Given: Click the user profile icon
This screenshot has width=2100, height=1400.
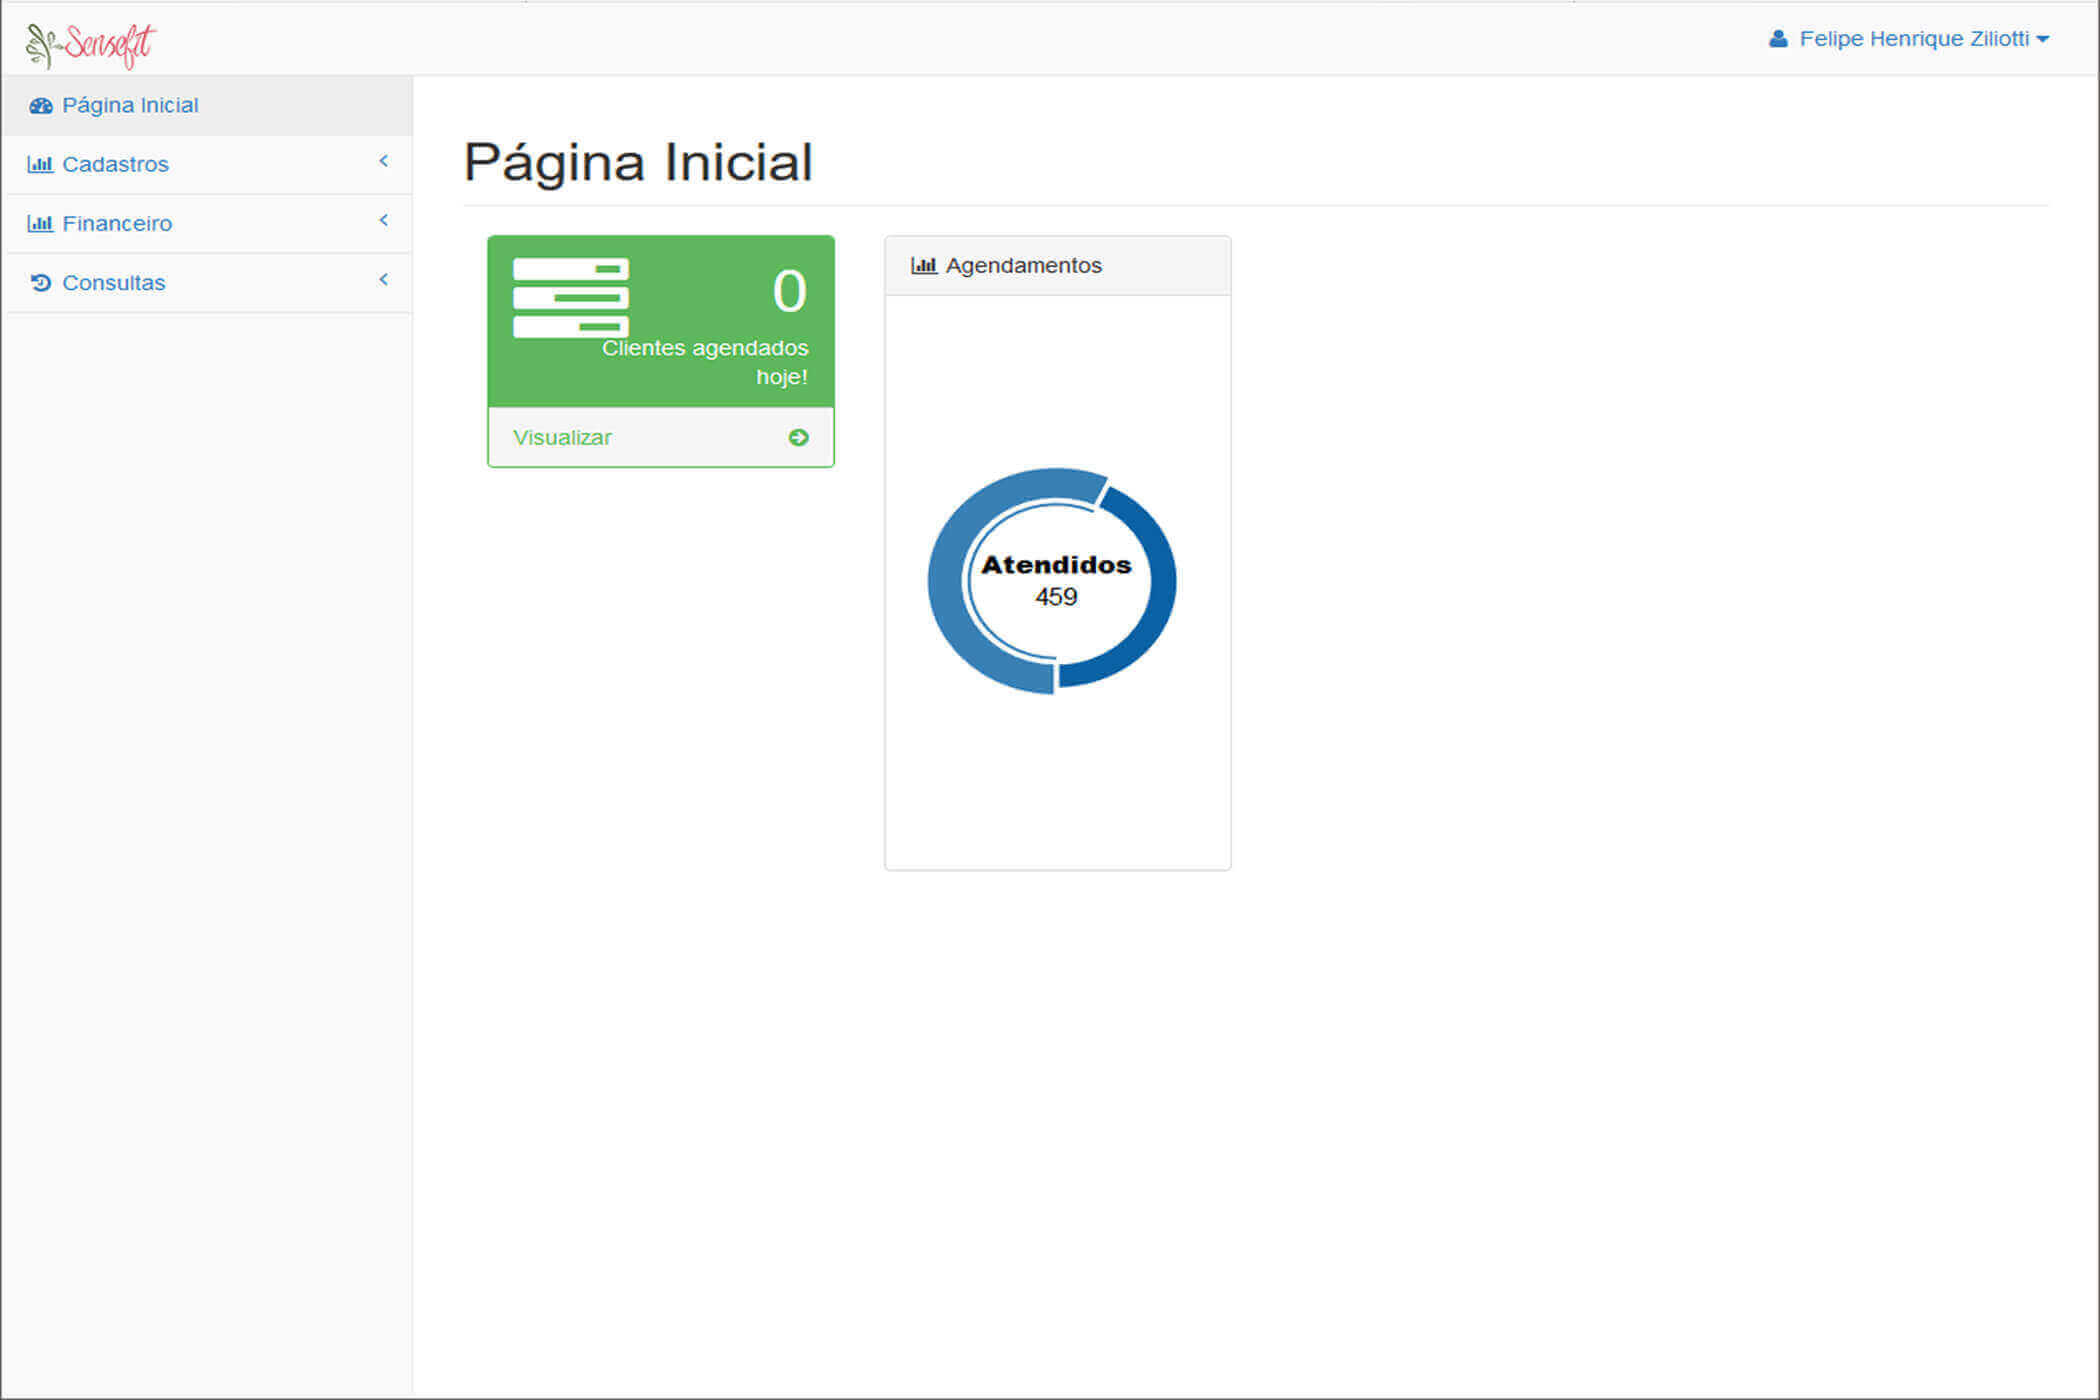Looking at the screenshot, I should point(1778,39).
